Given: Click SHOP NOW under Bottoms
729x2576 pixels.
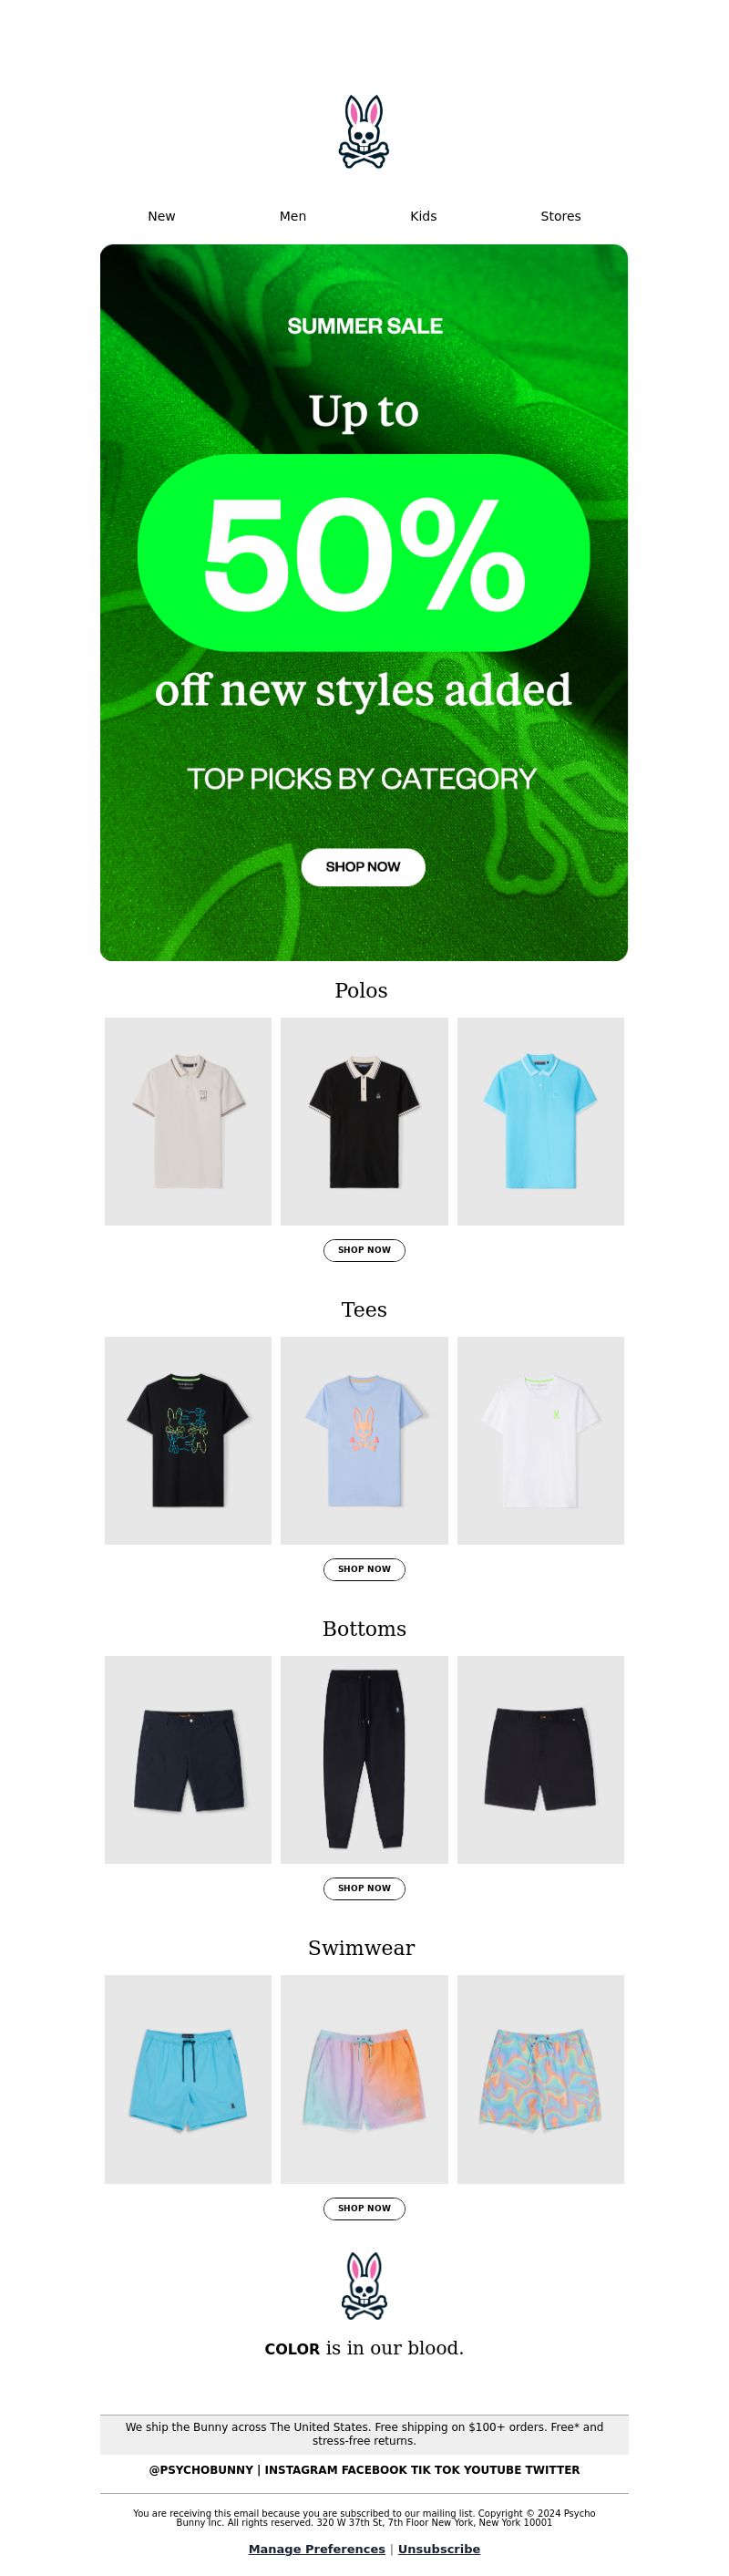Looking at the screenshot, I should 364,1888.
